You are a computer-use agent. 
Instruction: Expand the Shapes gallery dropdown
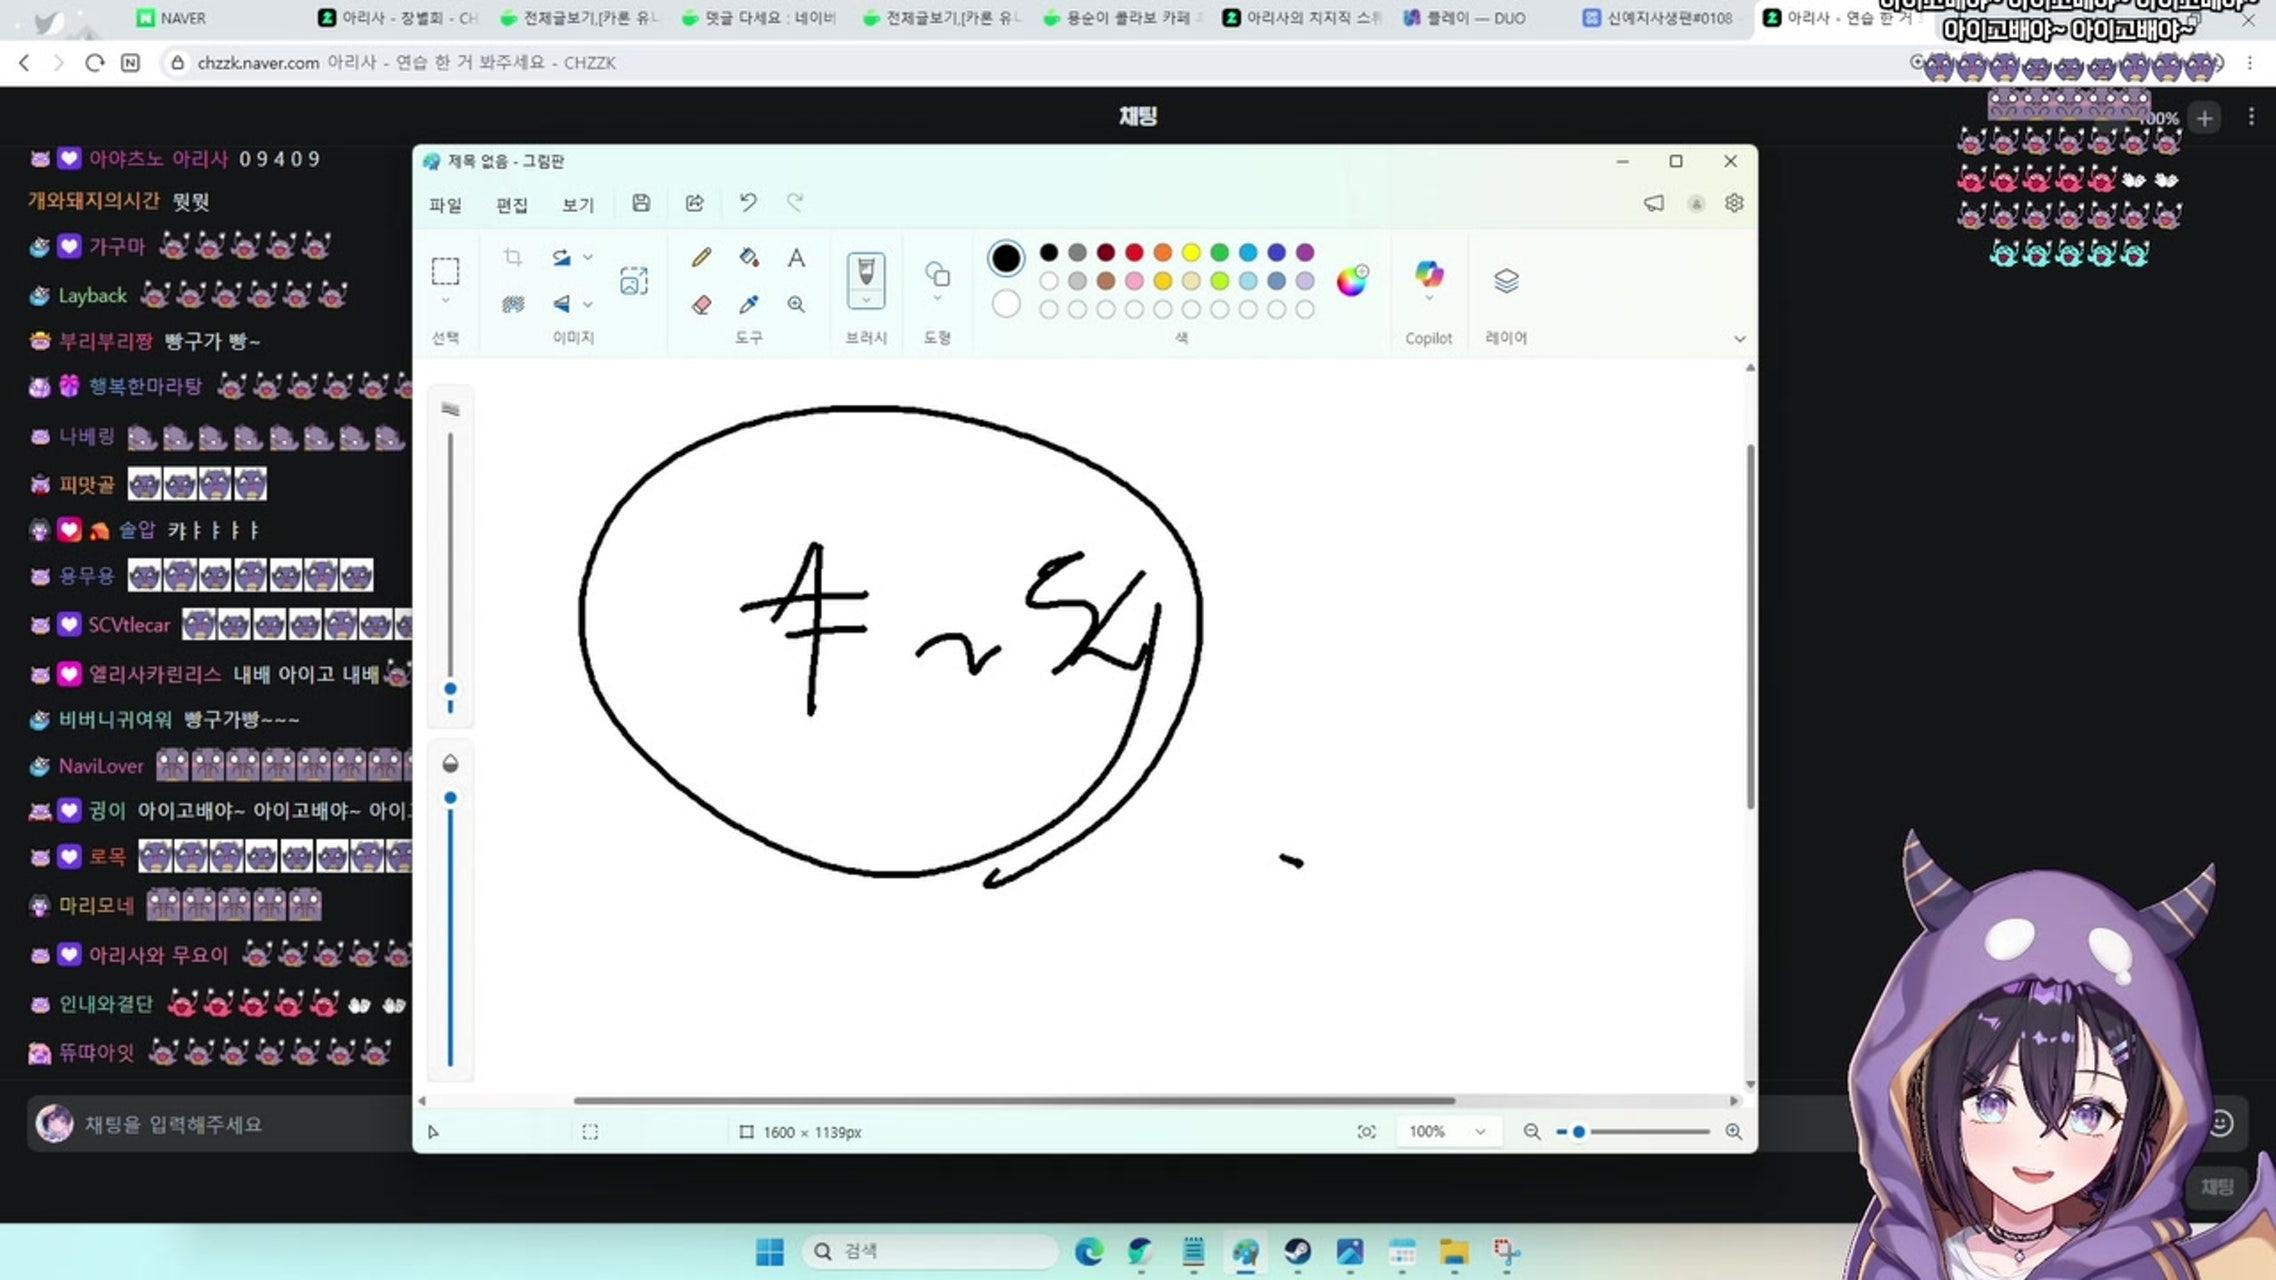(937, 298)
